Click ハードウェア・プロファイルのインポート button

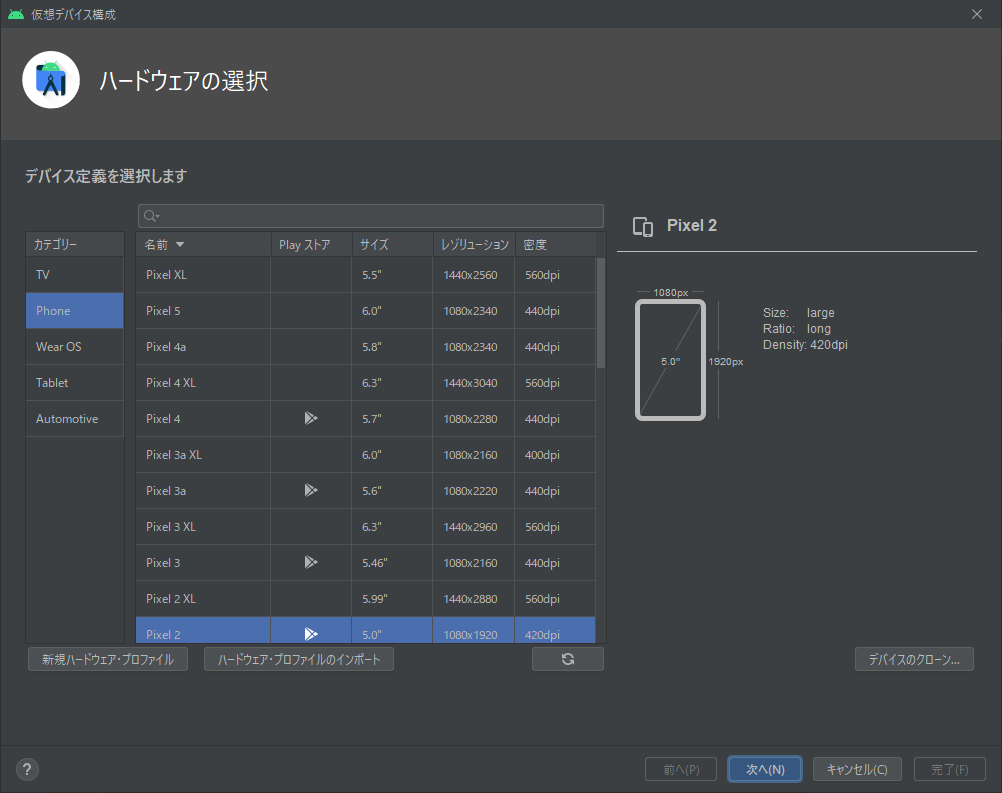click(298, 659)
